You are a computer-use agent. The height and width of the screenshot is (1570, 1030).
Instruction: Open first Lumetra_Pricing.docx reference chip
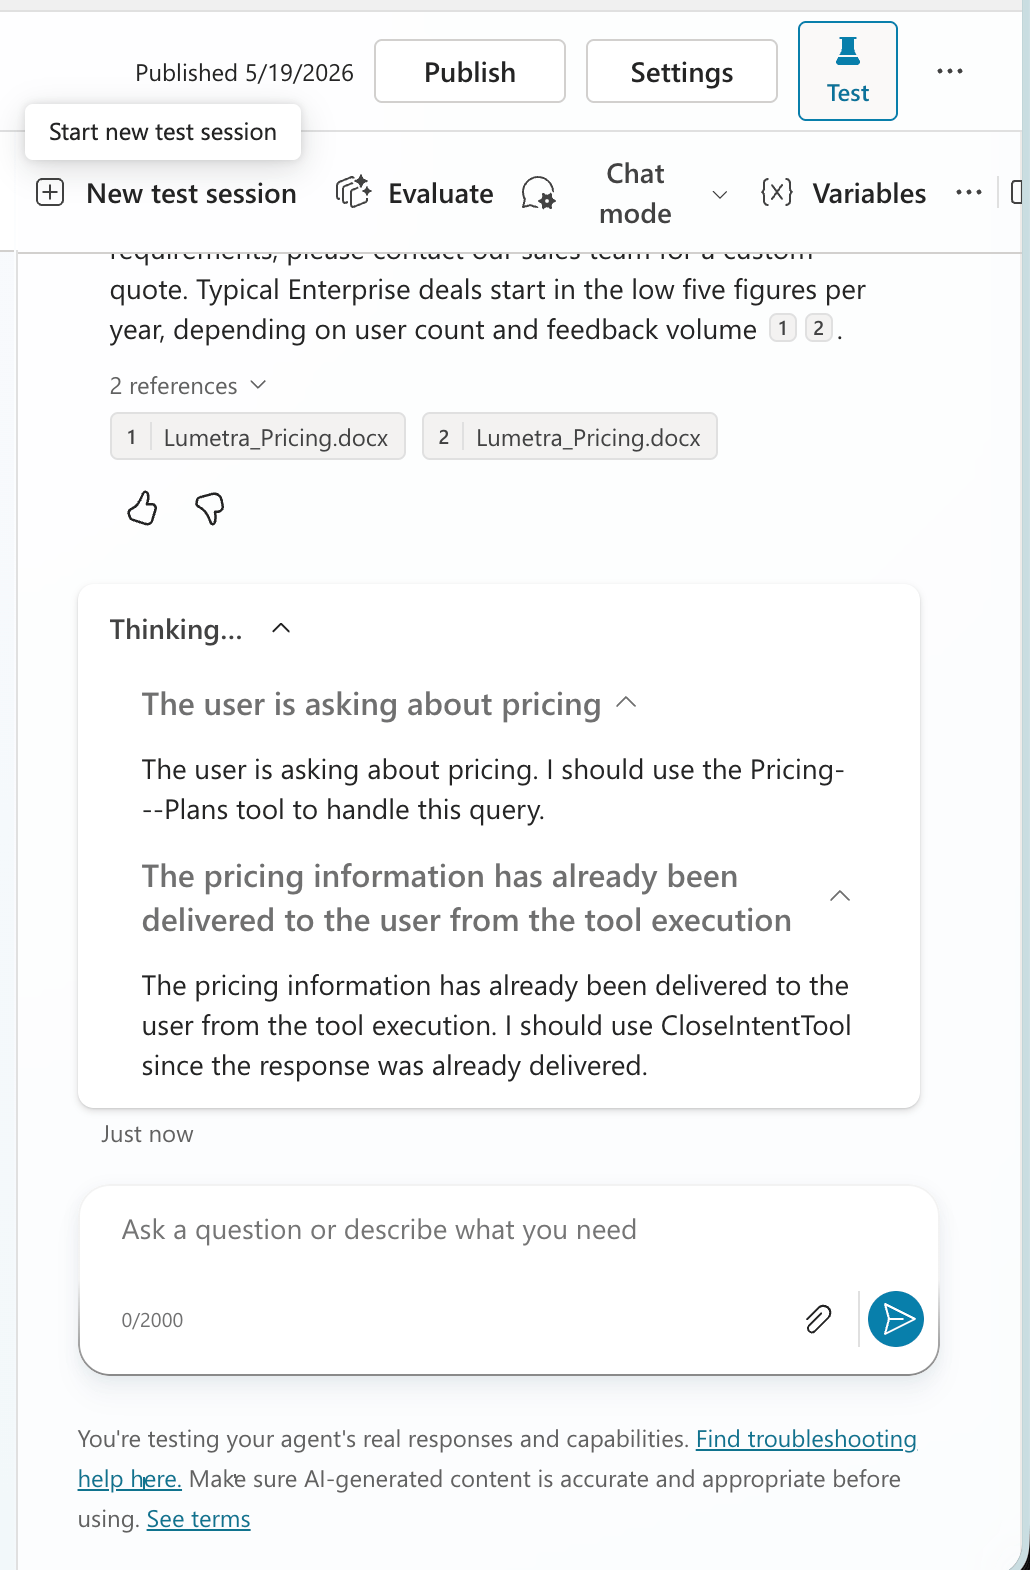point(258,437)
